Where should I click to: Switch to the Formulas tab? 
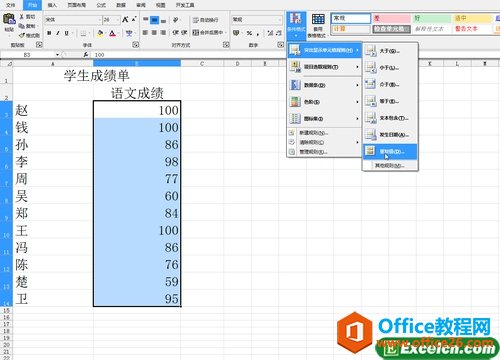tap(101, 5)
